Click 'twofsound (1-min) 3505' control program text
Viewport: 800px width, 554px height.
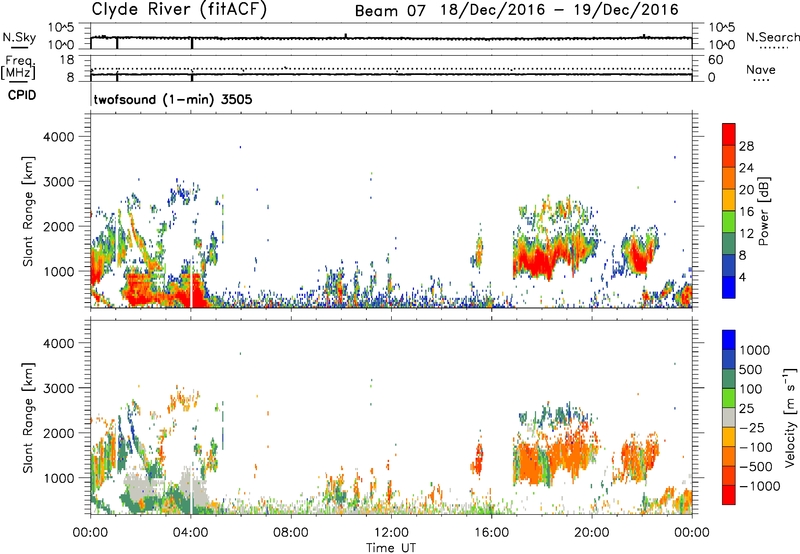coord(173,99)
